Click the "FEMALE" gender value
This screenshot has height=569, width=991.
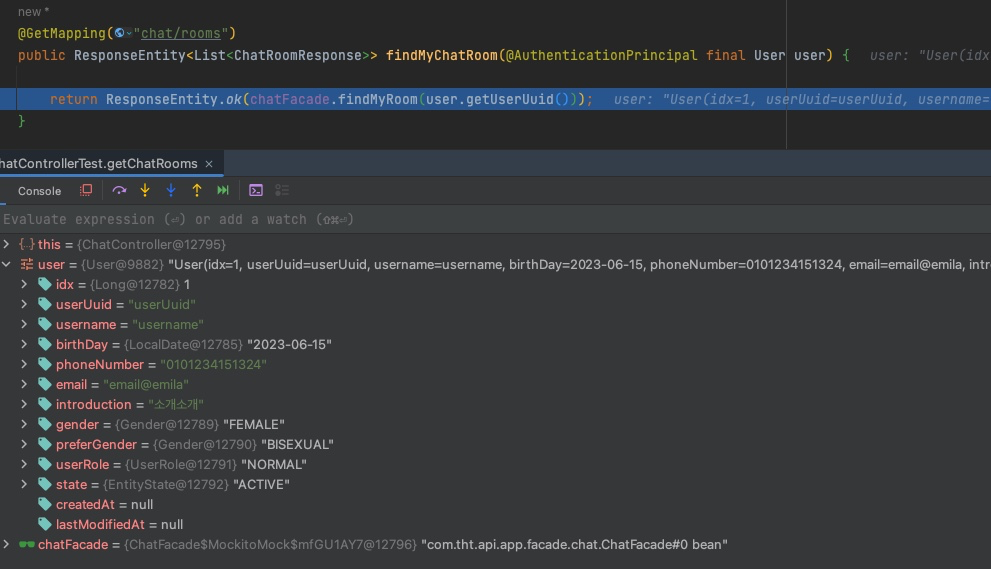click(253, 424)
